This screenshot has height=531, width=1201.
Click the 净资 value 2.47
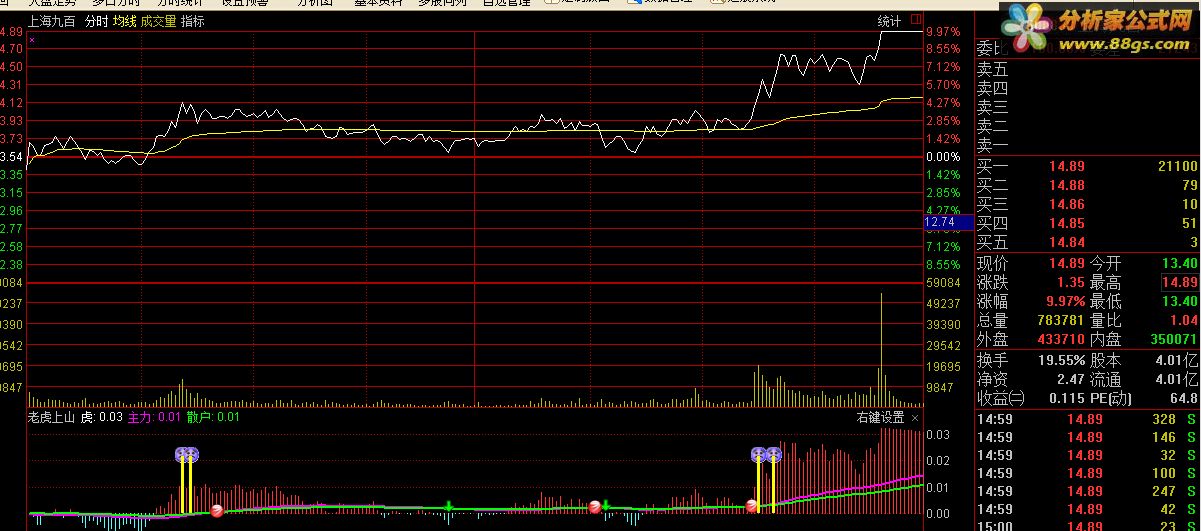[x=1071, y=379]
